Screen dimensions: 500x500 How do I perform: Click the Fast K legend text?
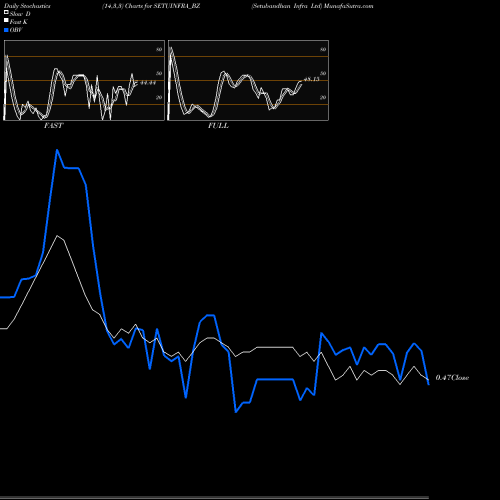(x=19, y=22)
